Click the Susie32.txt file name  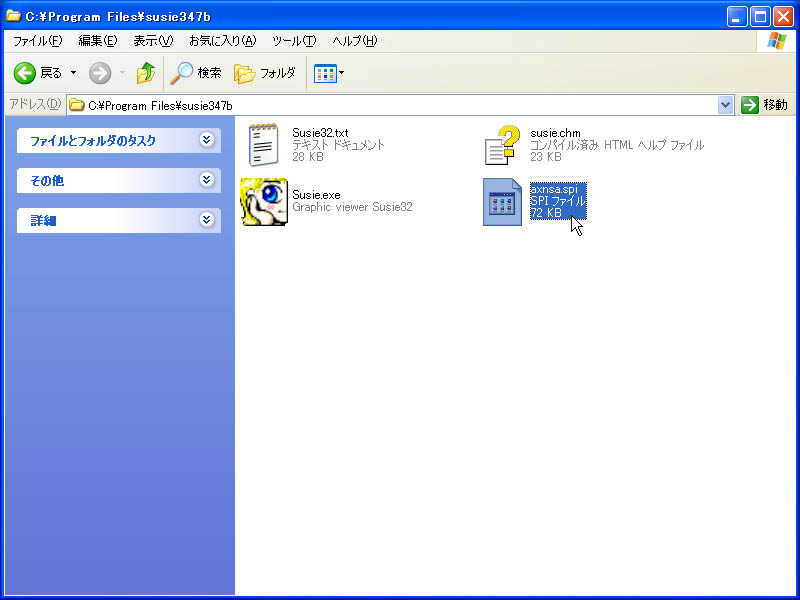[320, 133]
